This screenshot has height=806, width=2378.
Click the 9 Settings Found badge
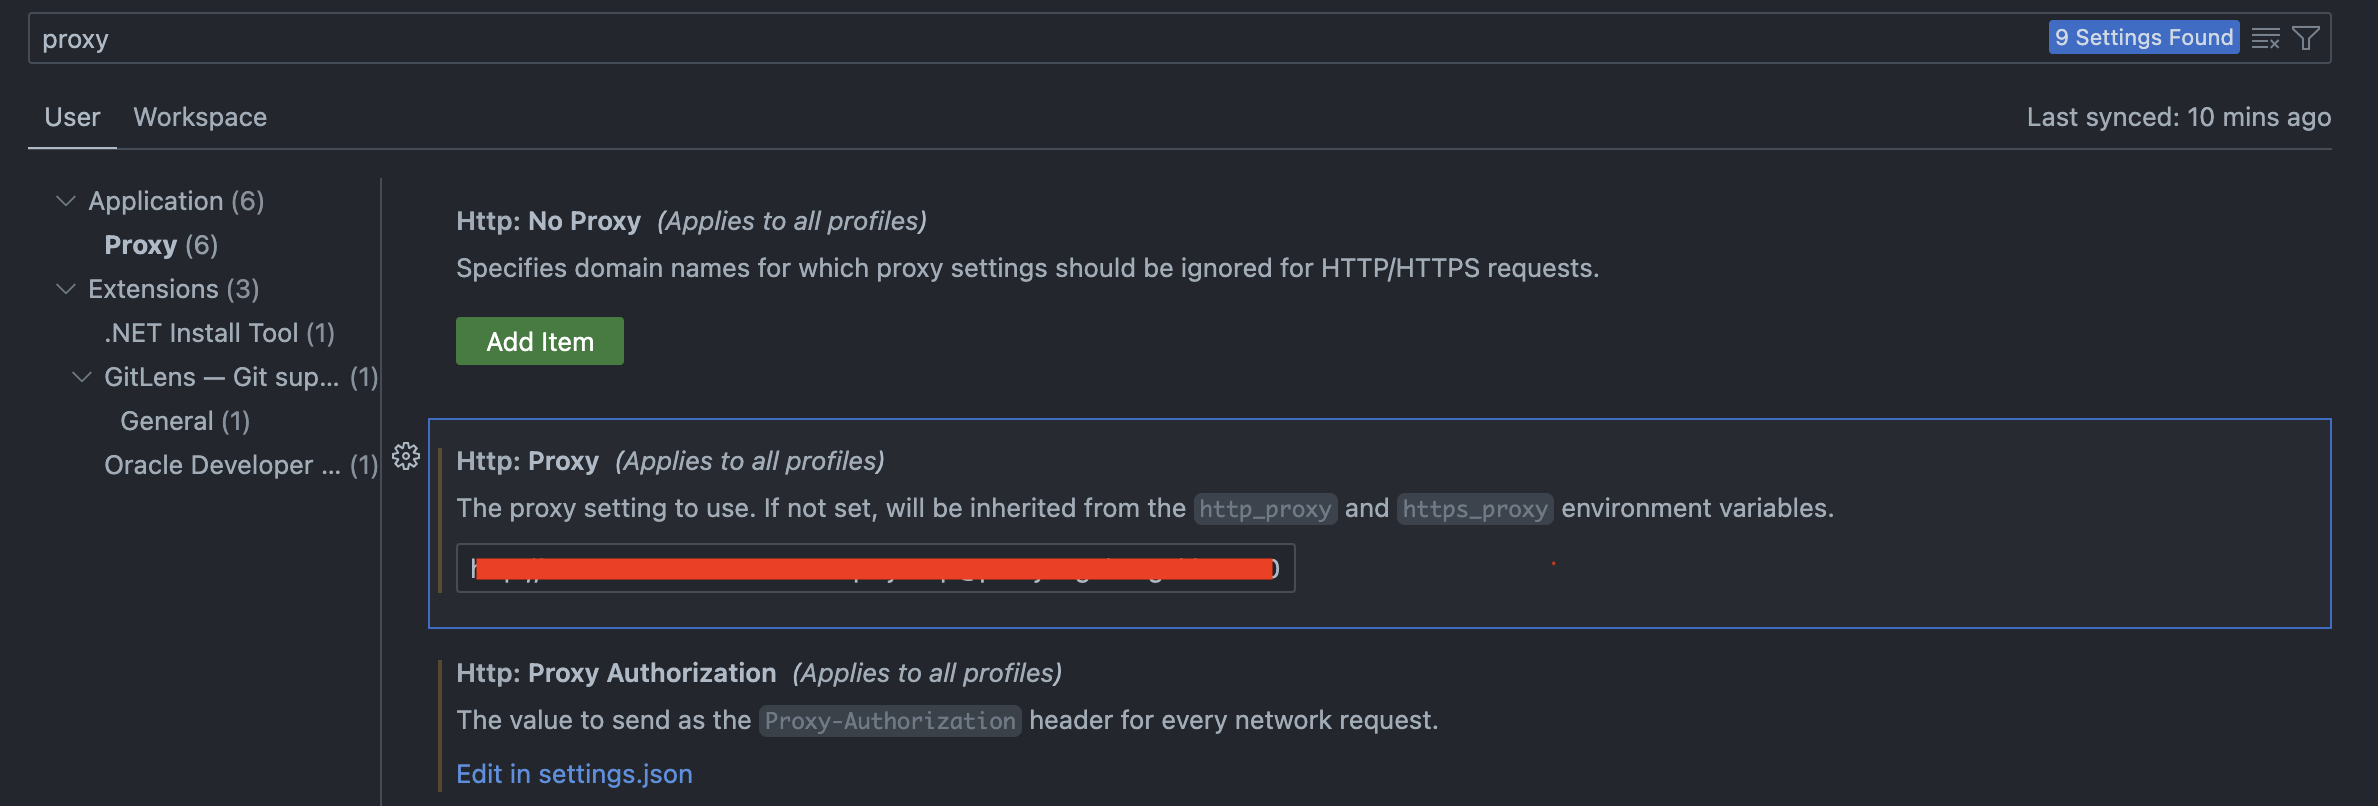[2143, 38]
